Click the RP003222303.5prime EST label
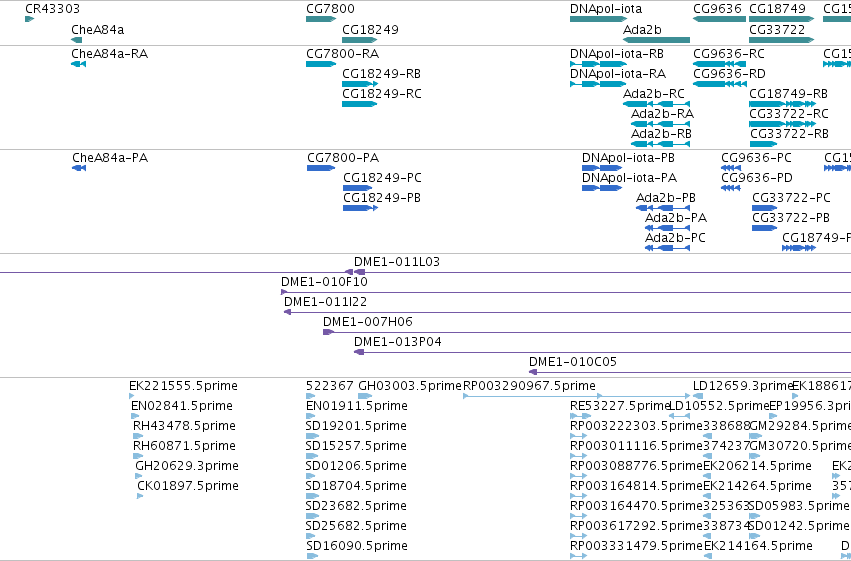The image size is (851, 561). point(636,426)
